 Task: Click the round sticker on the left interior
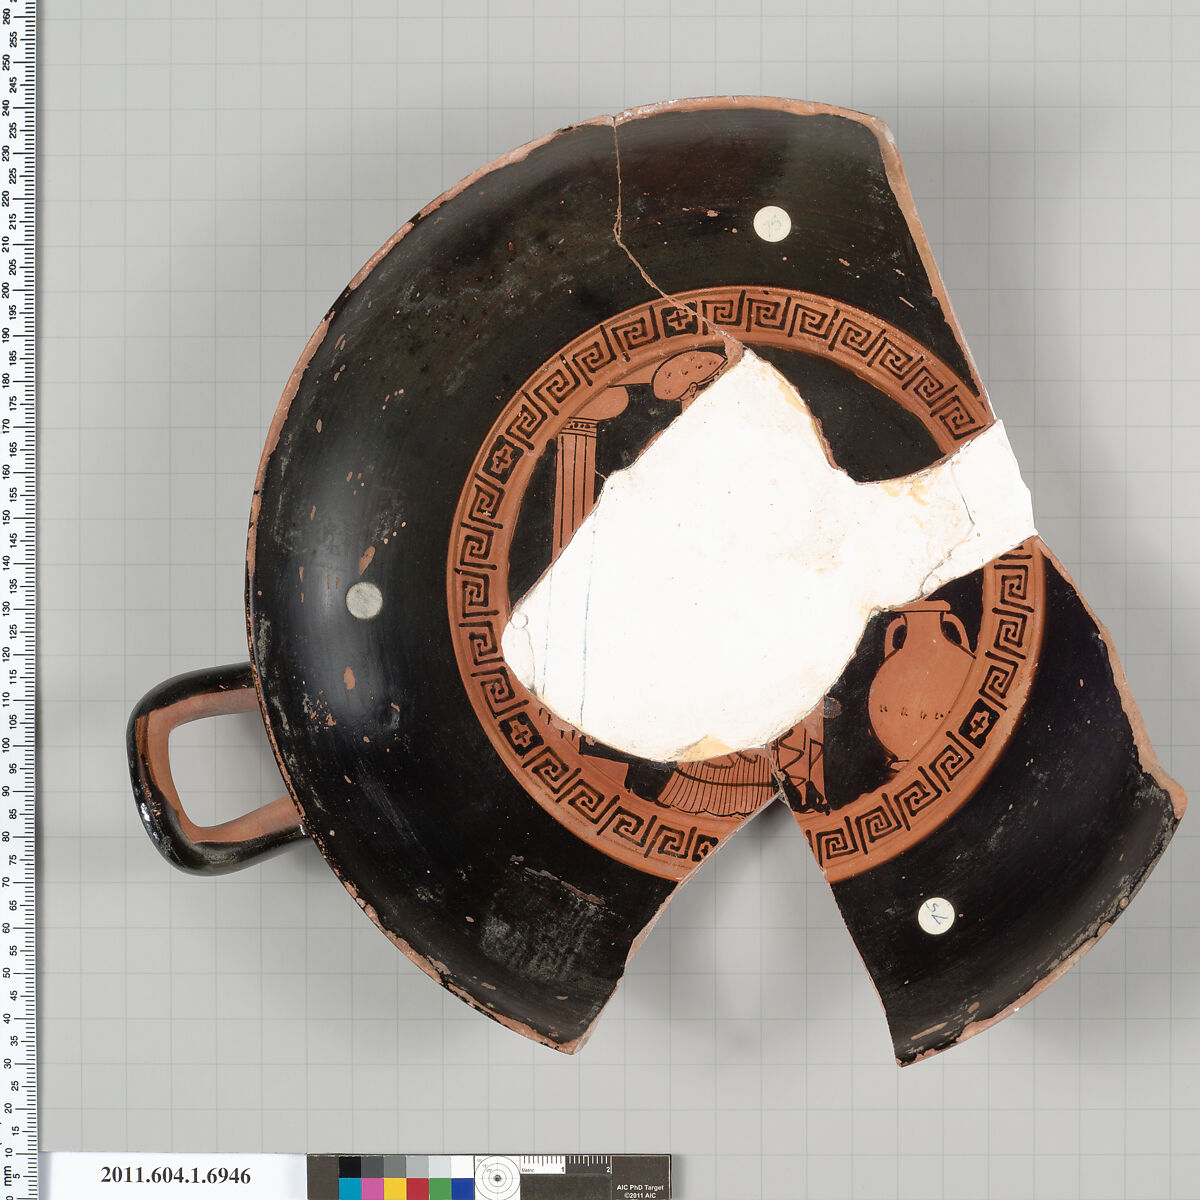(363, 600)
